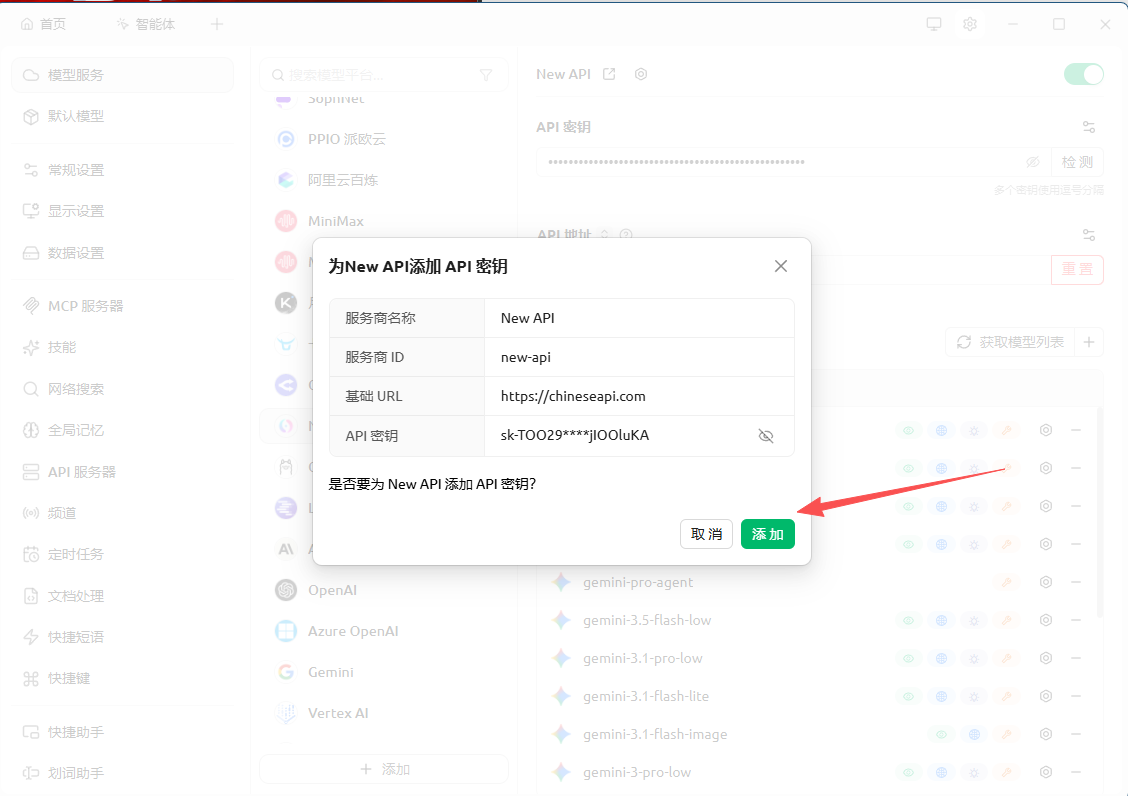This screenshot has width=1128, height=796.
Task: Select 阿里云百炼 provider
Action: [x=383, y=180]
